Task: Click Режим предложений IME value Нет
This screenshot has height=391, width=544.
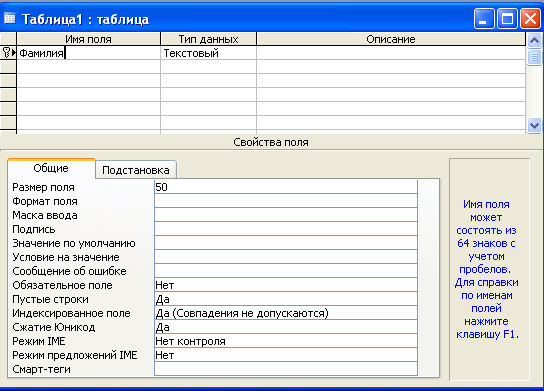Action: point(286,355)
